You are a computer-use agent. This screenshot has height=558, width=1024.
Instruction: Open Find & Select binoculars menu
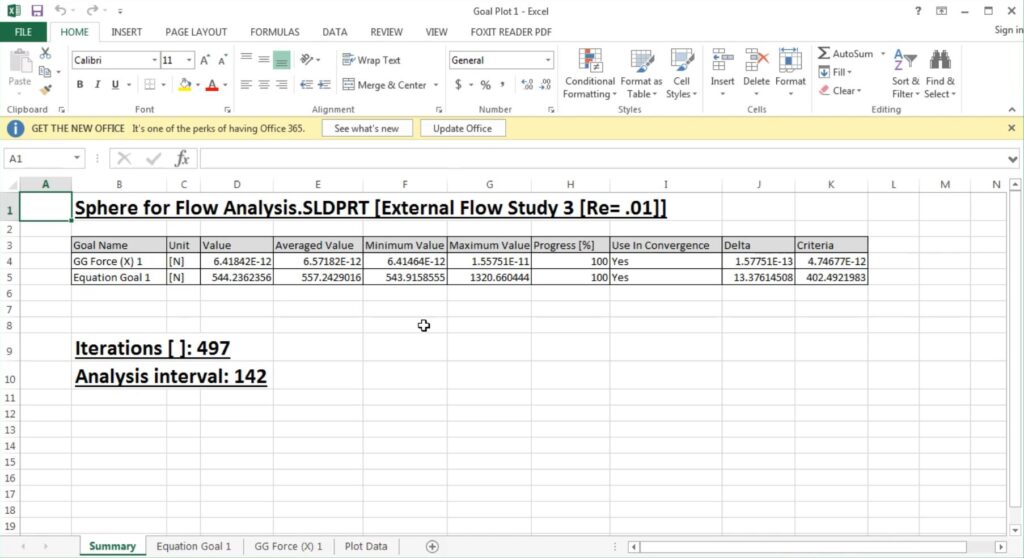[940, 74]
